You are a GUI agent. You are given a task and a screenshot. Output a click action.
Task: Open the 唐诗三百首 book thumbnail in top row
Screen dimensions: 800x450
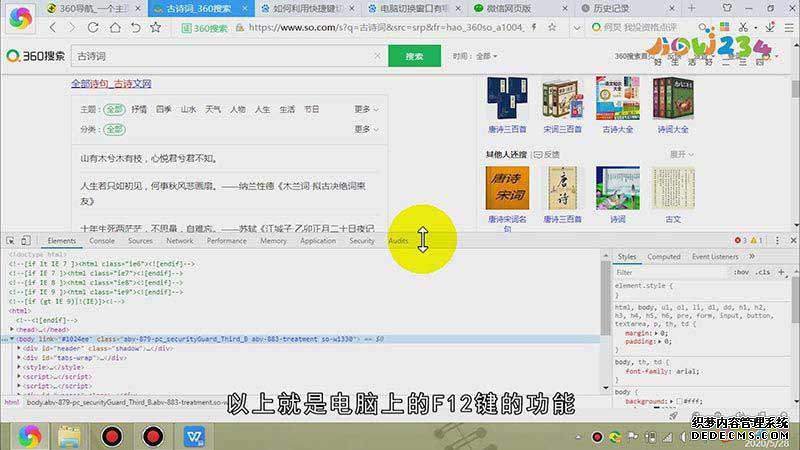coord(507,99)
